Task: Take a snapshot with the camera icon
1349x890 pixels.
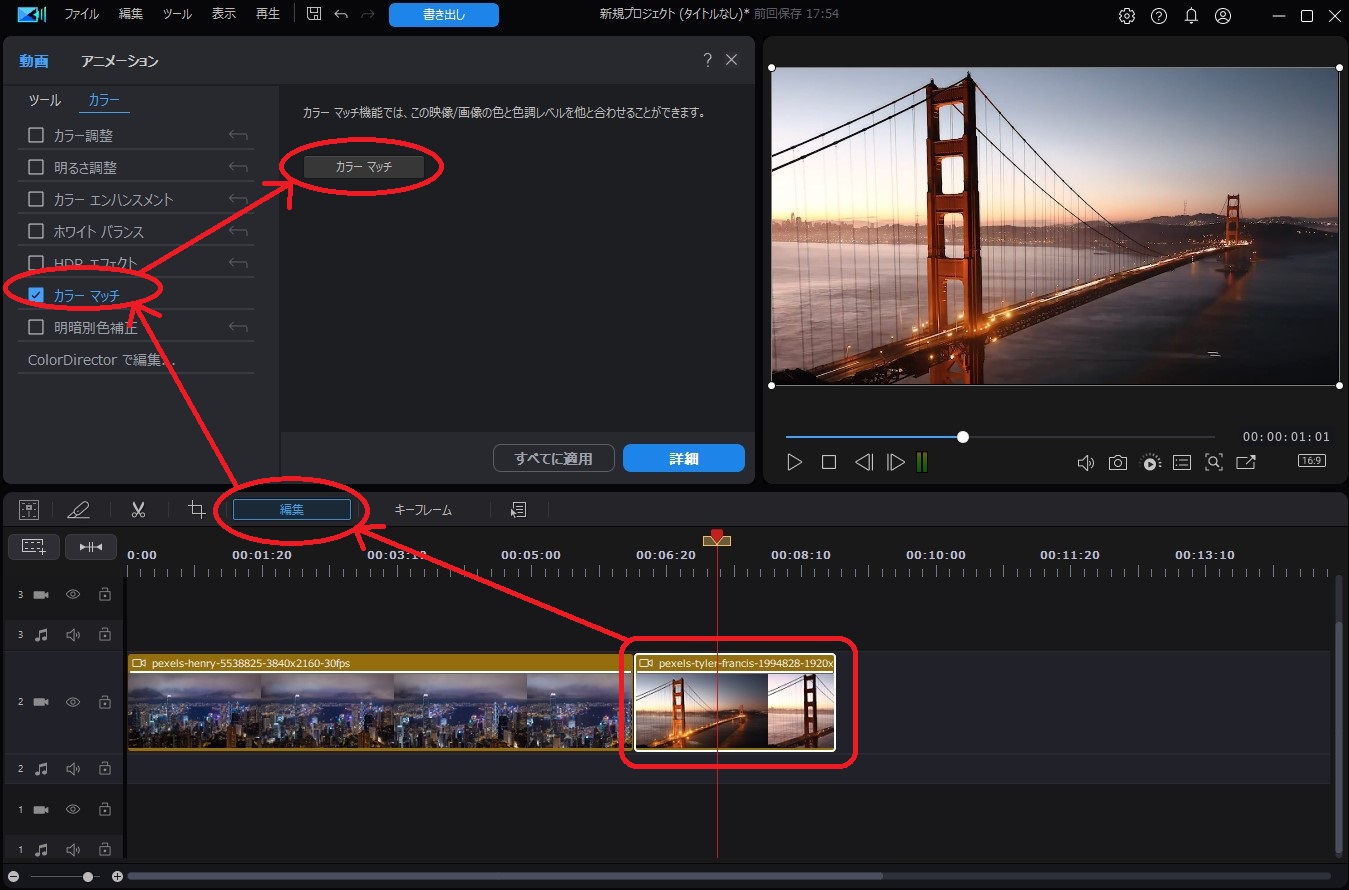Action: pos(1117,462)
